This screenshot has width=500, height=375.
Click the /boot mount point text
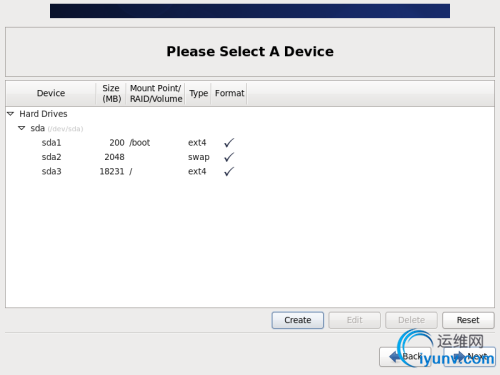coord(140,143)
